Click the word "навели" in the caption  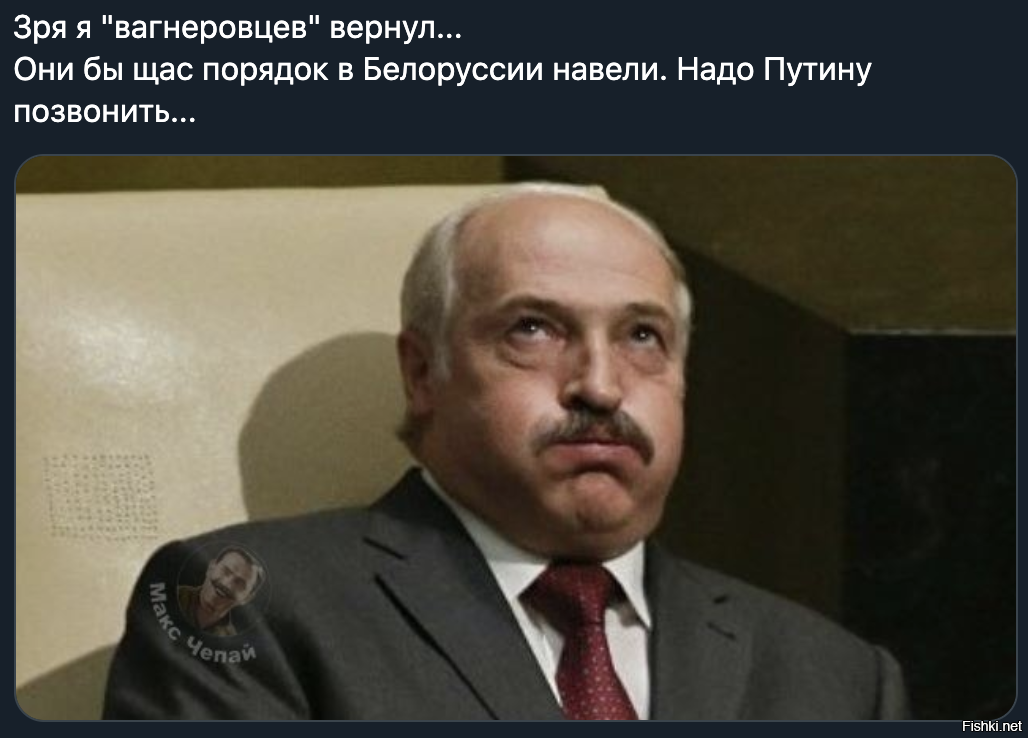(608, 69)
